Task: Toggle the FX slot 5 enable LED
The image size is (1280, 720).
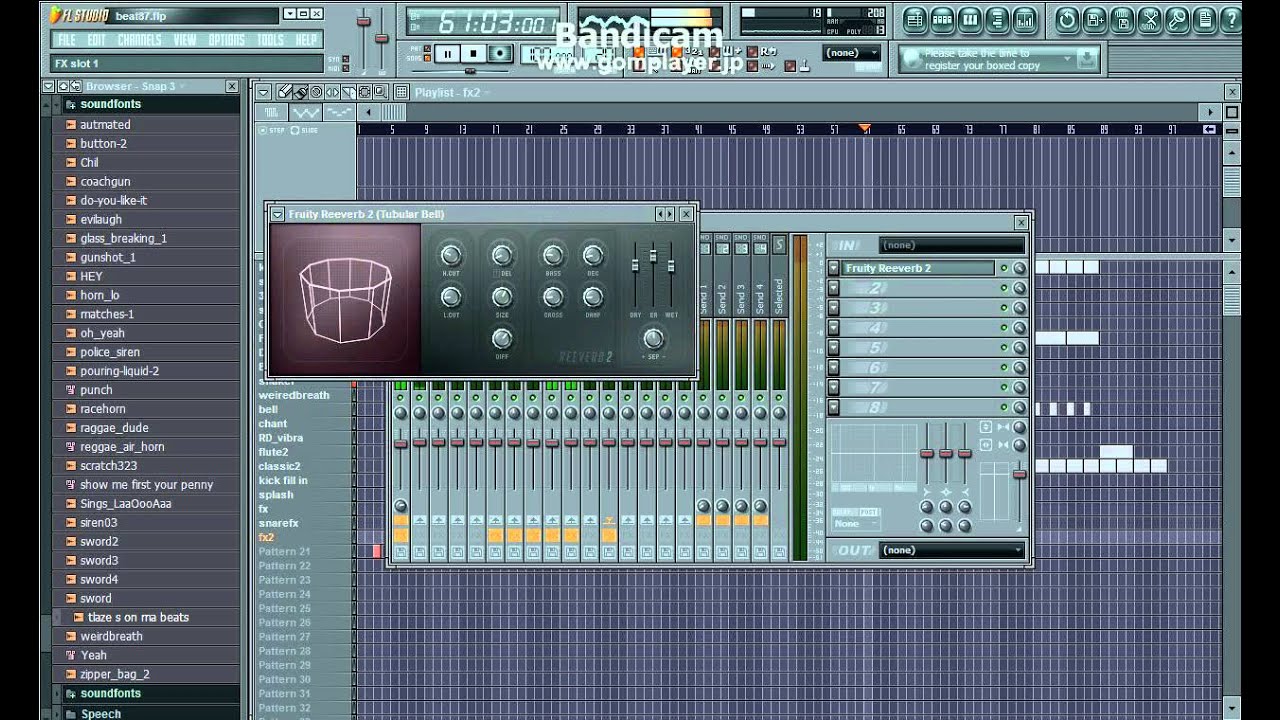Action: click(1004, 347)
